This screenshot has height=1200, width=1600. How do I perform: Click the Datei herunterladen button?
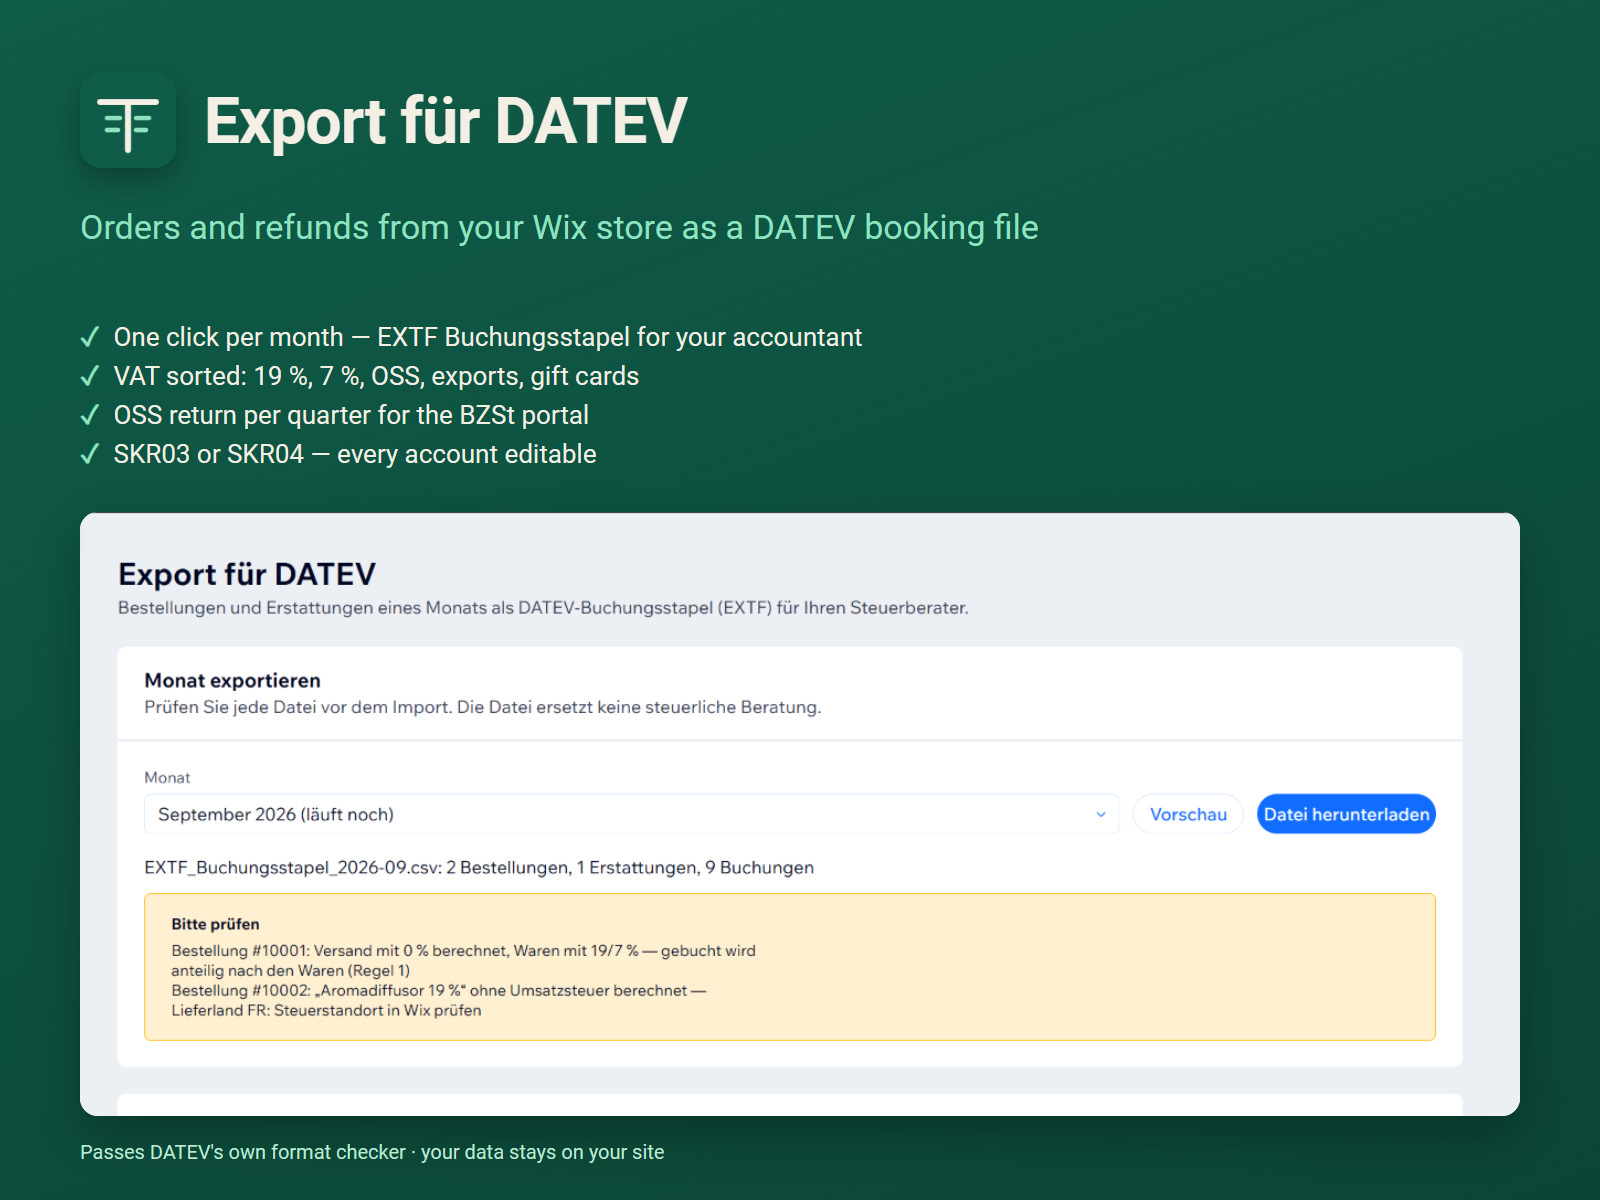coord(1346,814)
